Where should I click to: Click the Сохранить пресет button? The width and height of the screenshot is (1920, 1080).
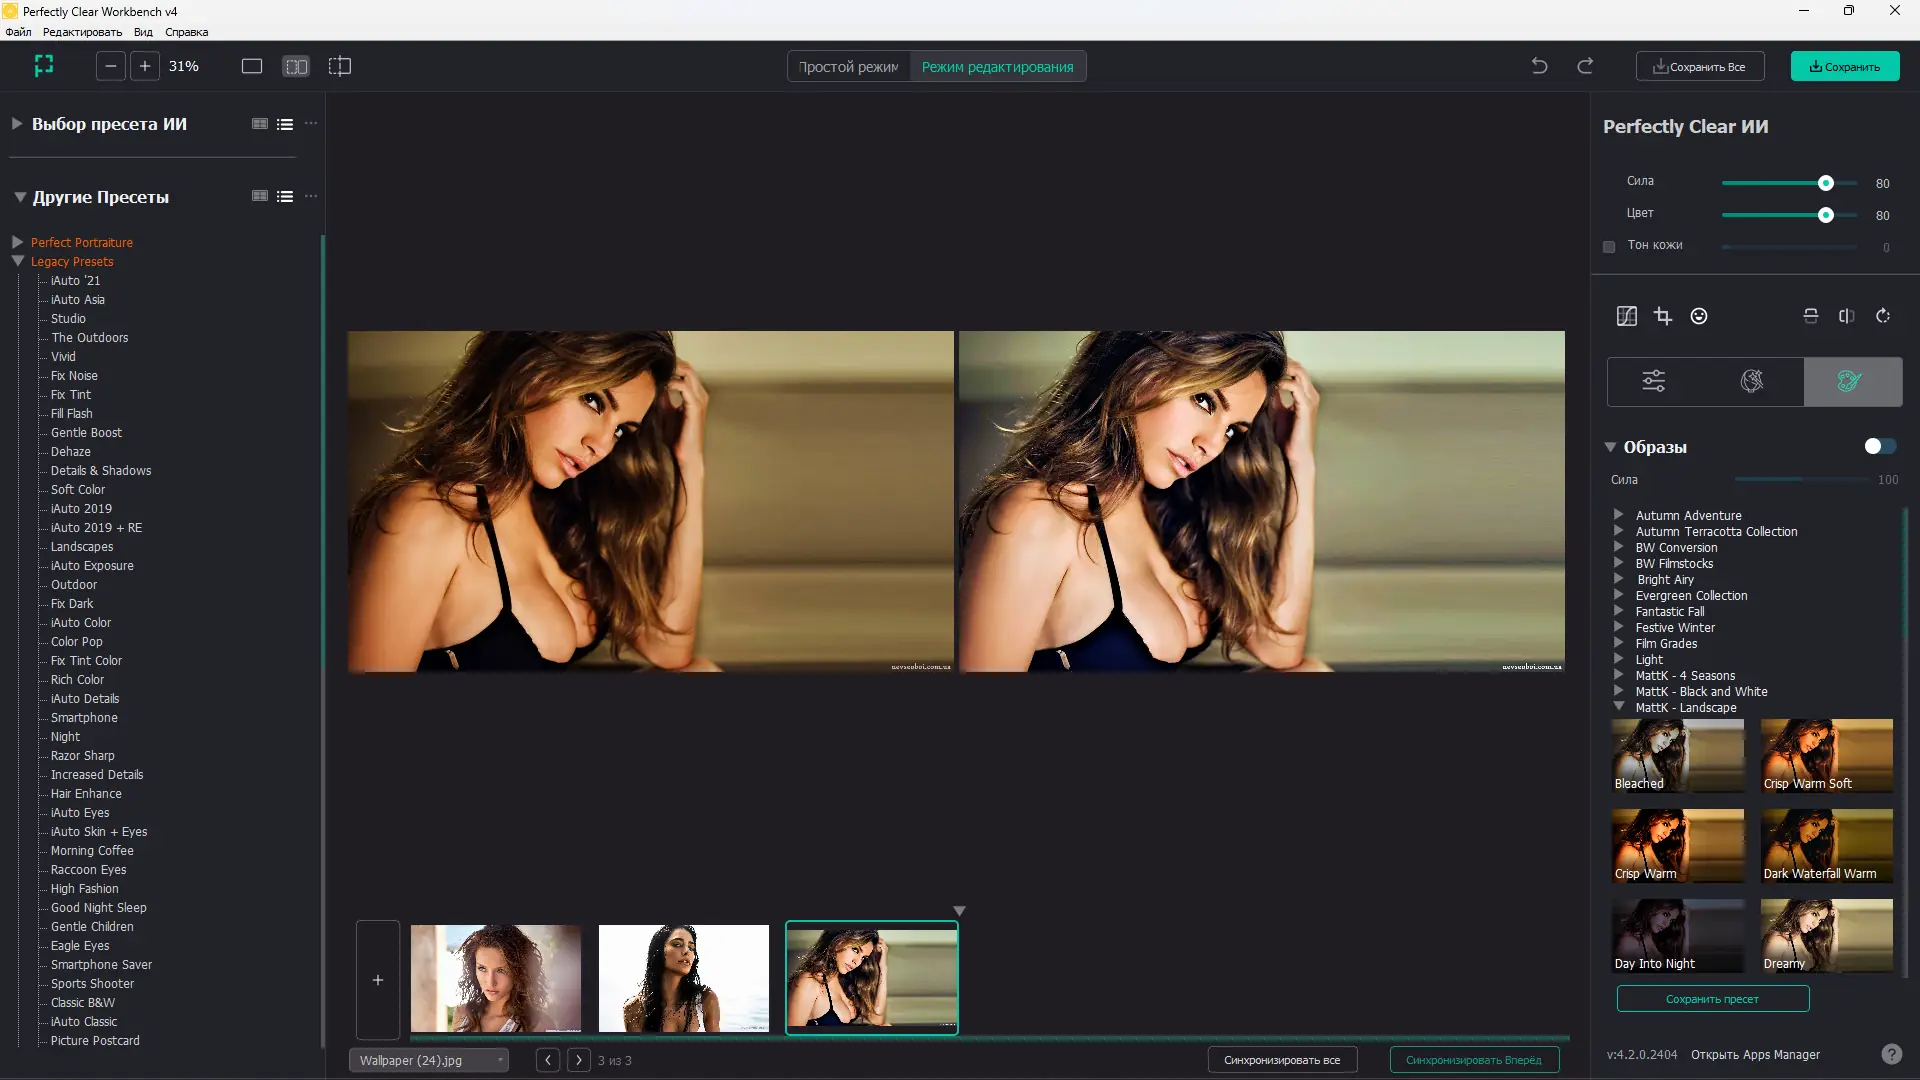click(1712, 999)
